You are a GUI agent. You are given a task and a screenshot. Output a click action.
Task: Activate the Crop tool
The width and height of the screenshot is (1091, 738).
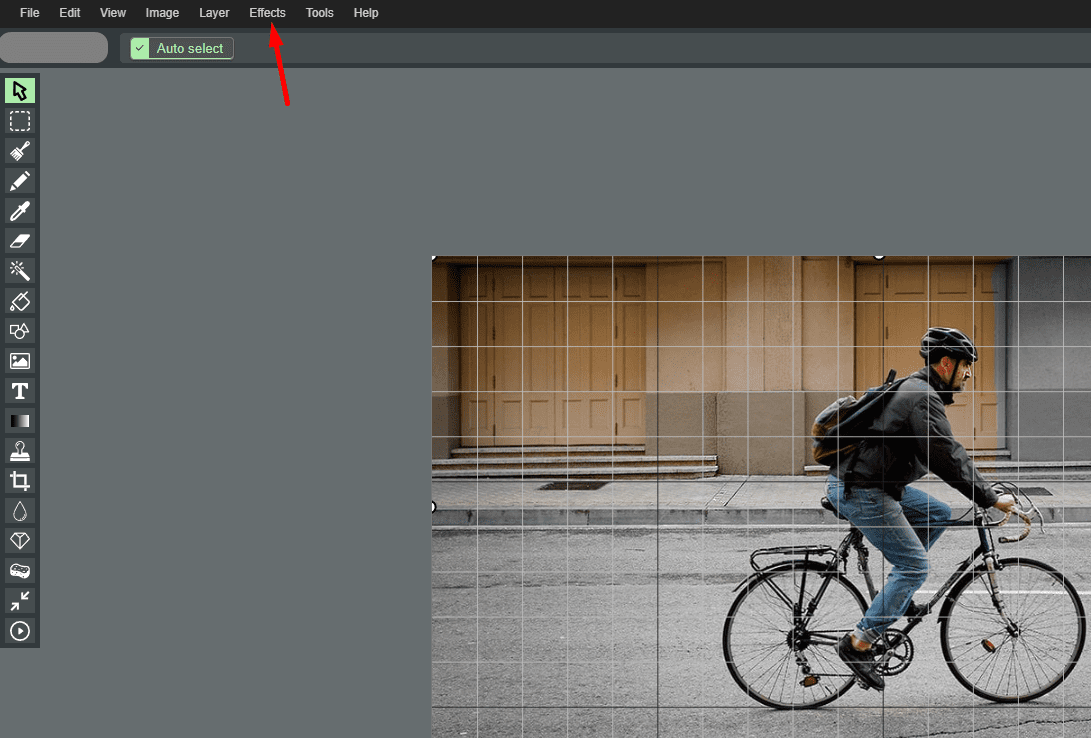(20, 481)
